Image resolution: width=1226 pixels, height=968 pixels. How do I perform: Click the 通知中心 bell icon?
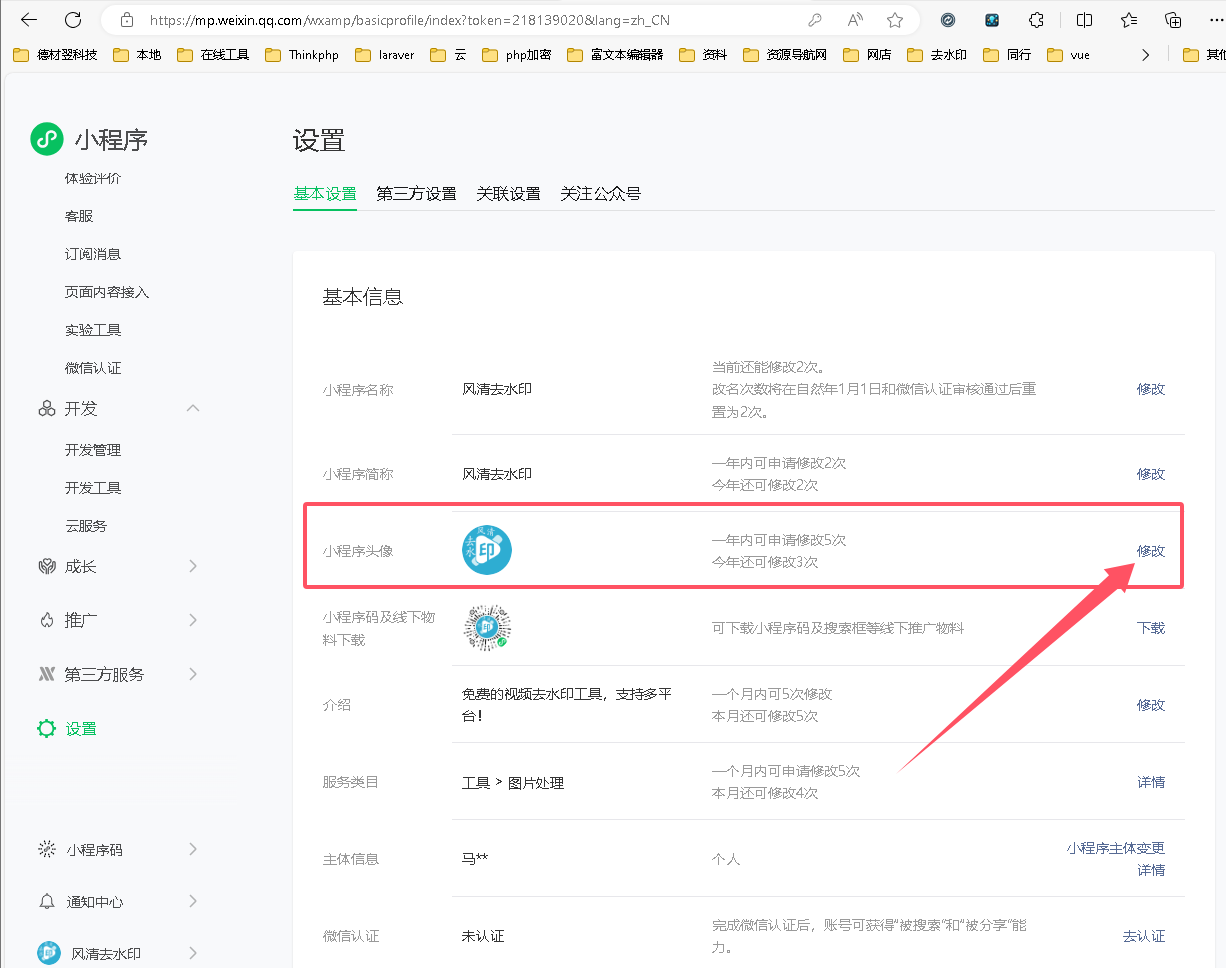pos(46,901)
